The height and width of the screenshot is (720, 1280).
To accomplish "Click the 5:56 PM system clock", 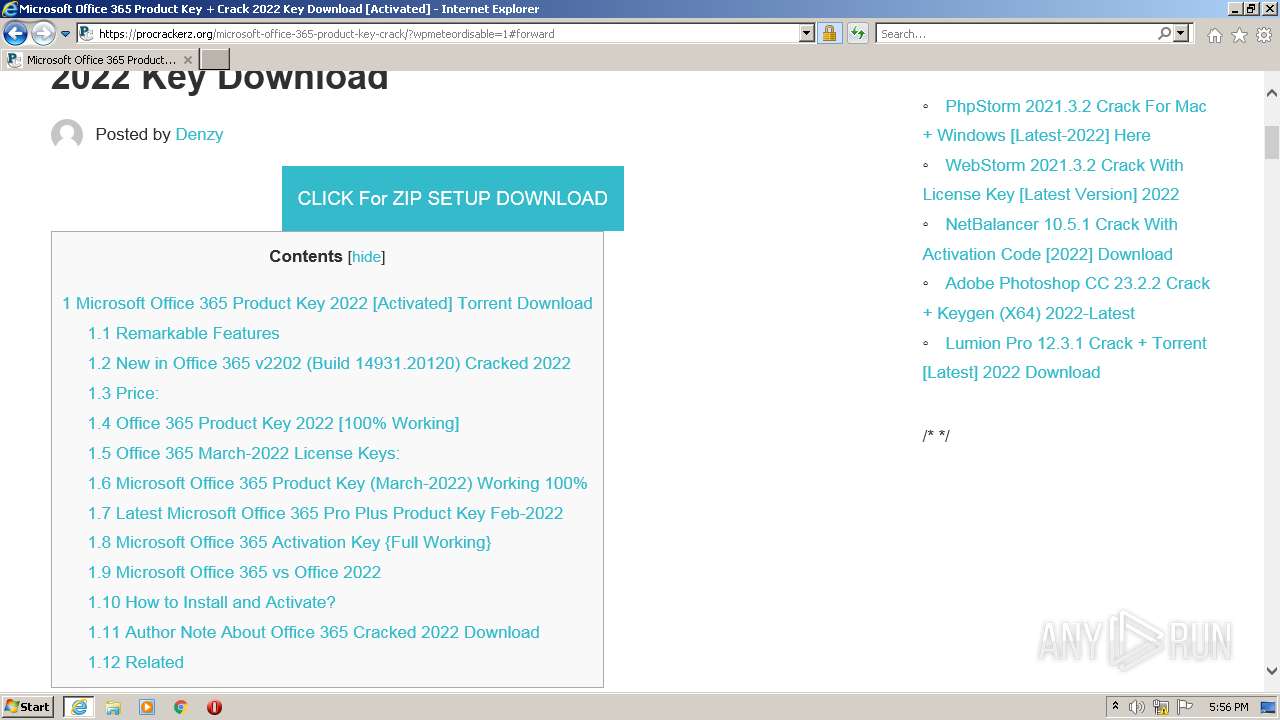I will [1228, 707].
